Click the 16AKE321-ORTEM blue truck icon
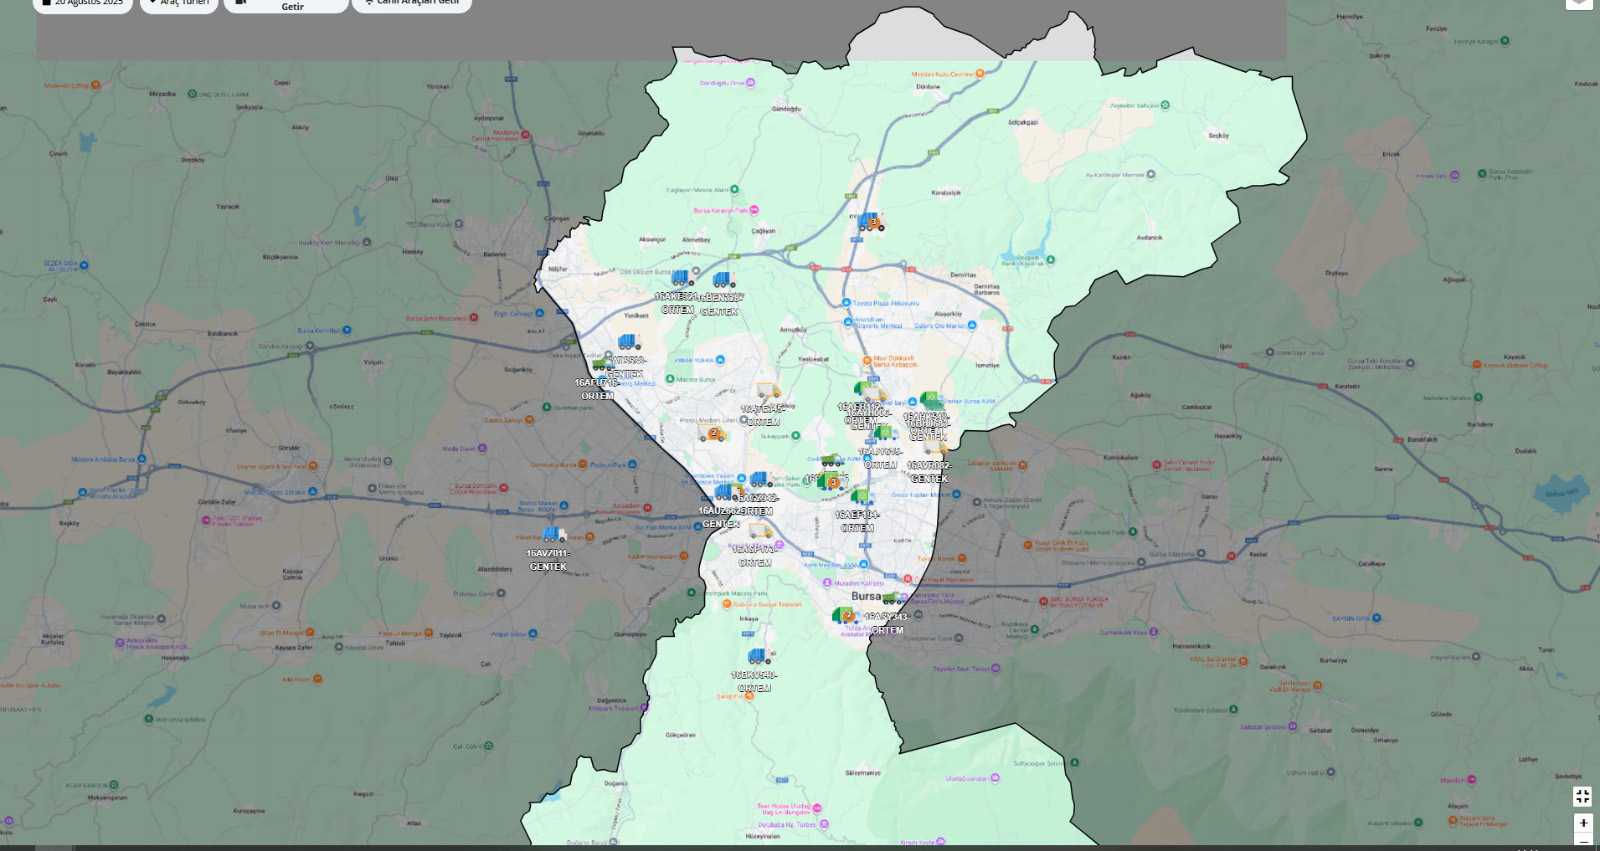 682,278
